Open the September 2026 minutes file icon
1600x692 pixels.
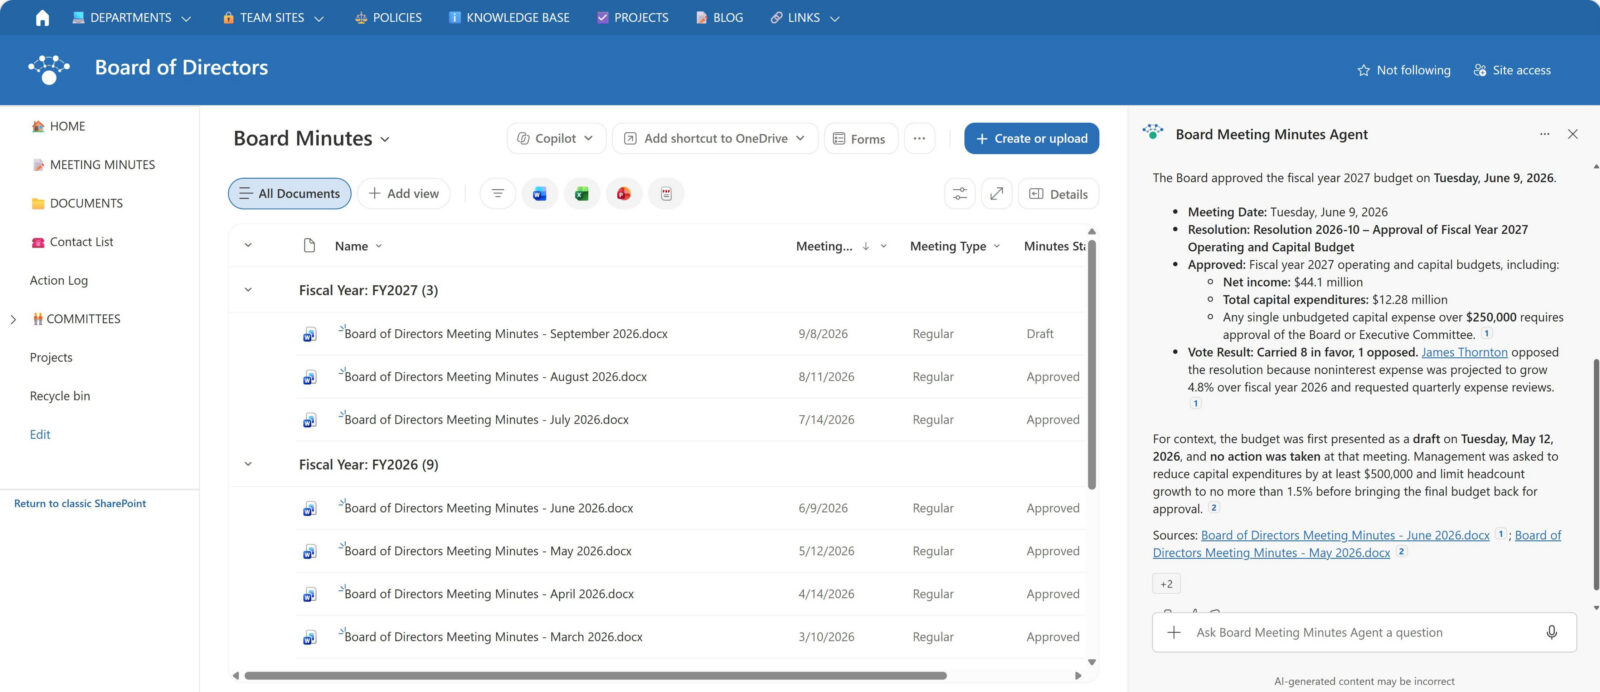tap(310, 335)
